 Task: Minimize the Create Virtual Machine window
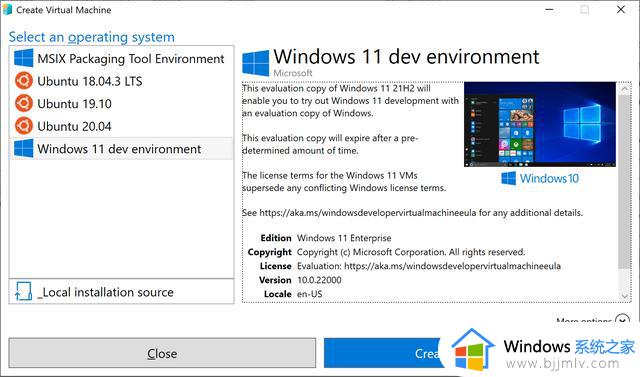[x=549, y=10]
